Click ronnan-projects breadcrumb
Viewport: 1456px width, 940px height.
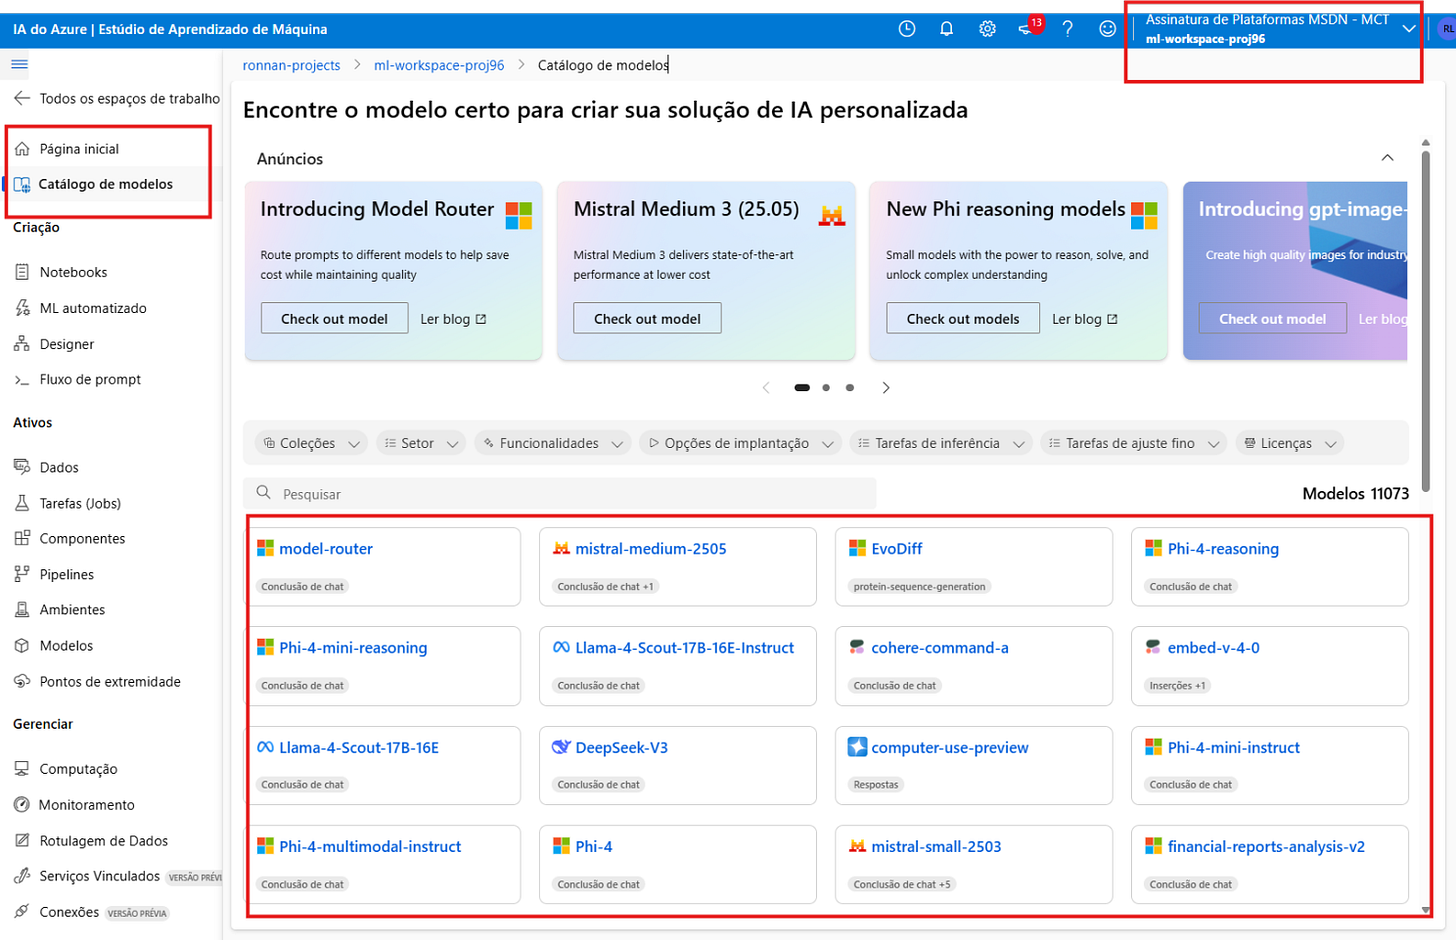[291, 65]
